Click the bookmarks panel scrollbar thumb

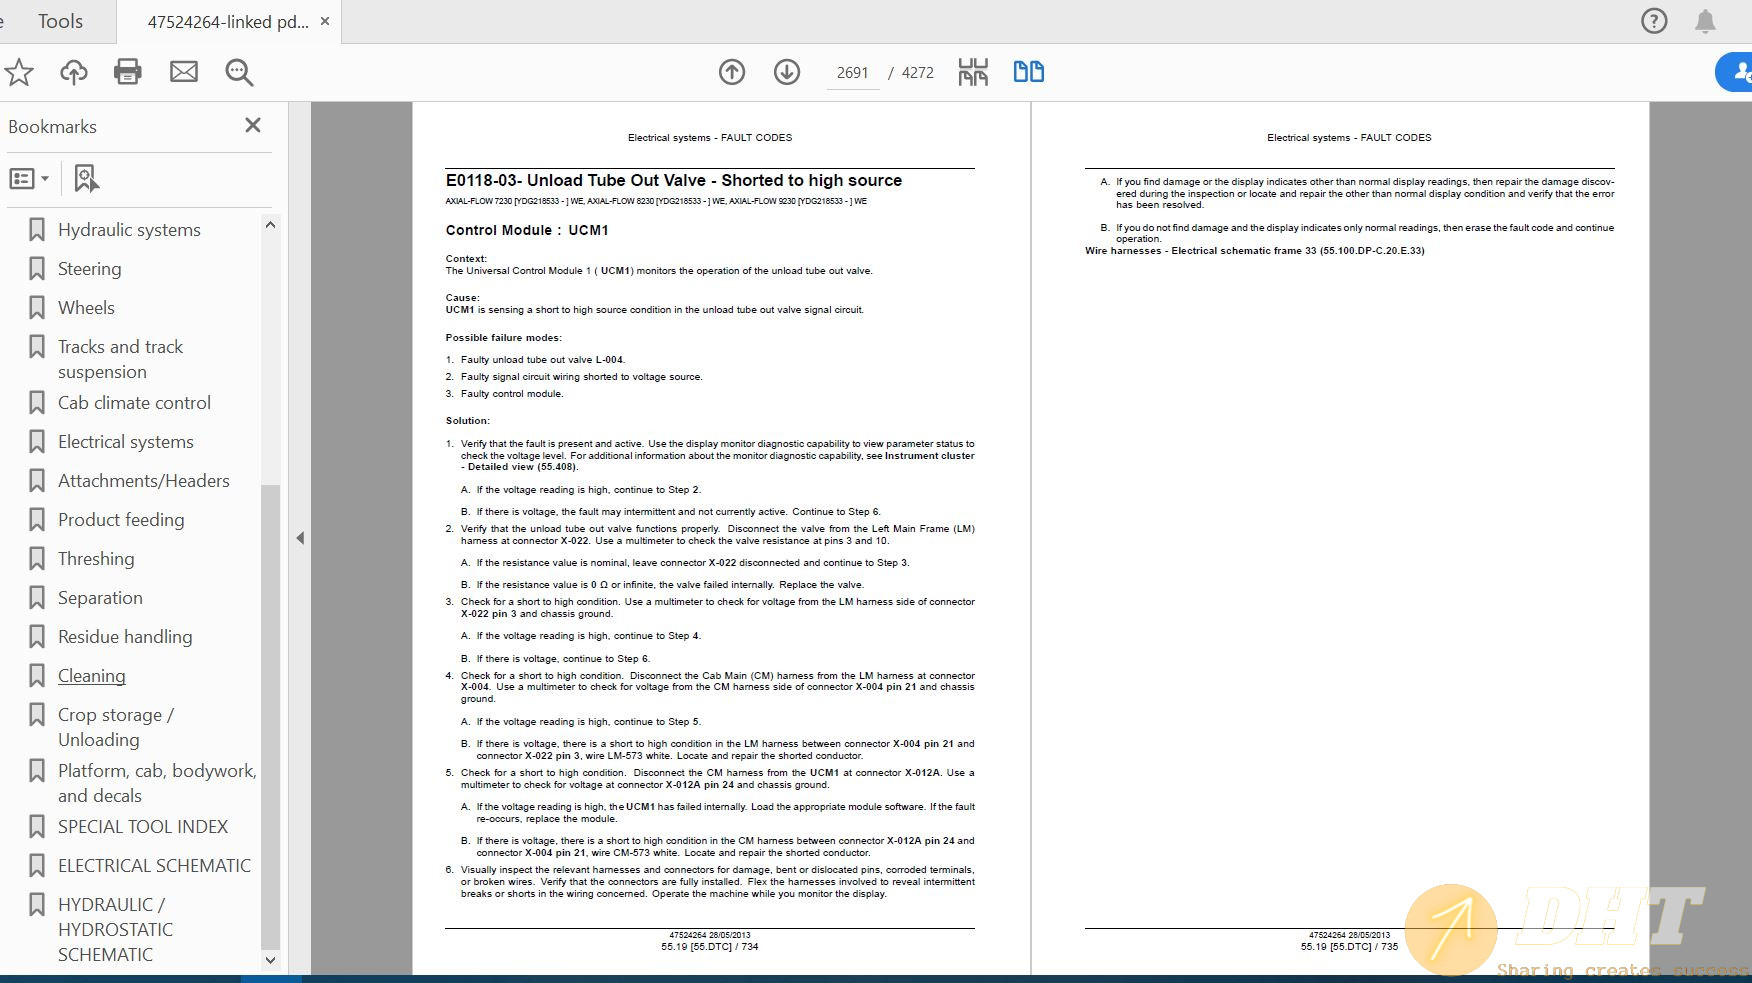[270, 716]
